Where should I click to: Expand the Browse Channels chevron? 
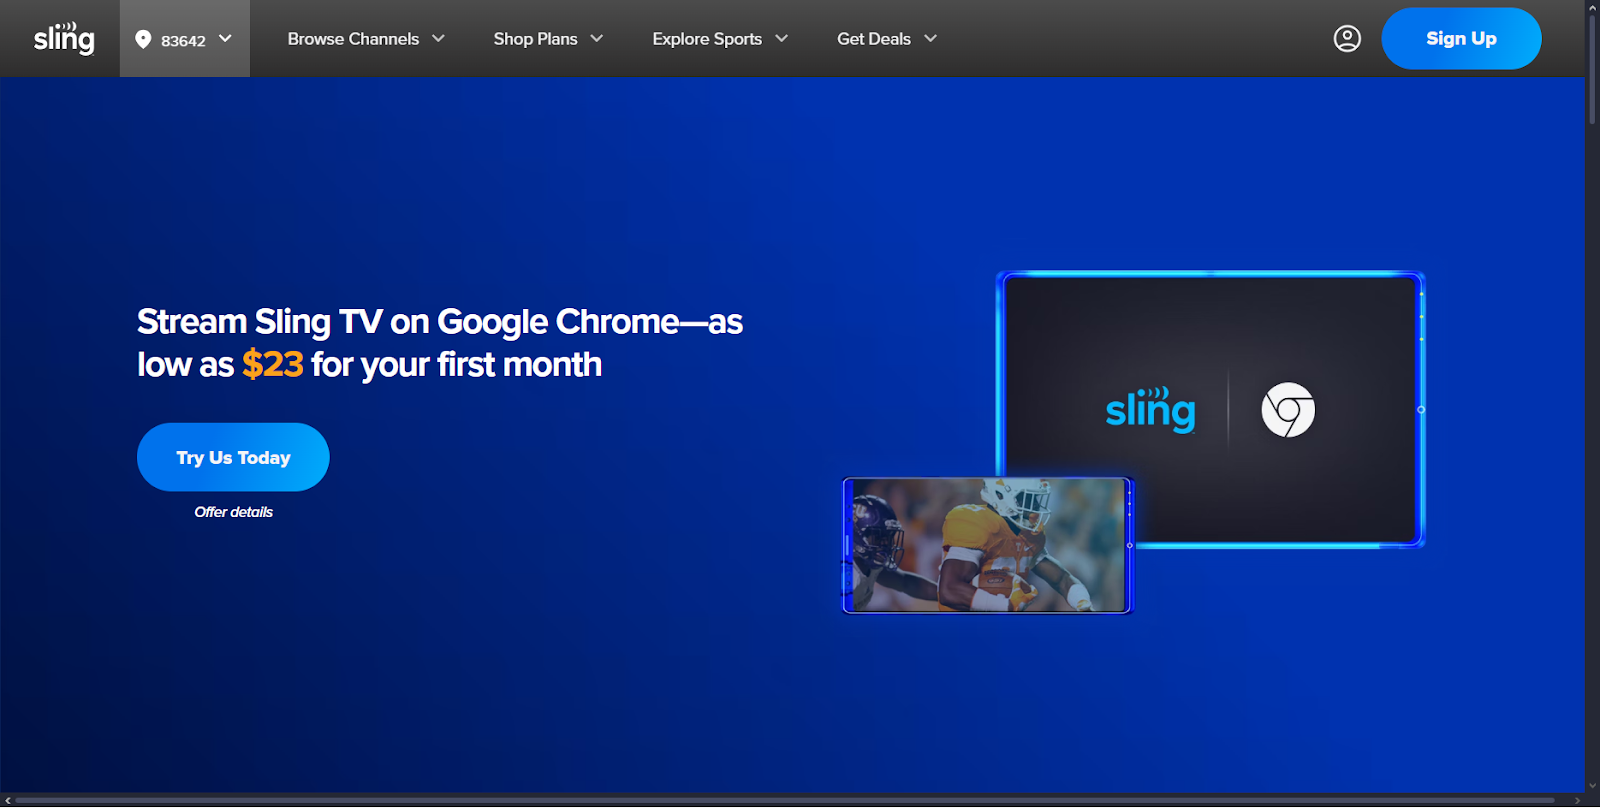[x=438, y=39]
